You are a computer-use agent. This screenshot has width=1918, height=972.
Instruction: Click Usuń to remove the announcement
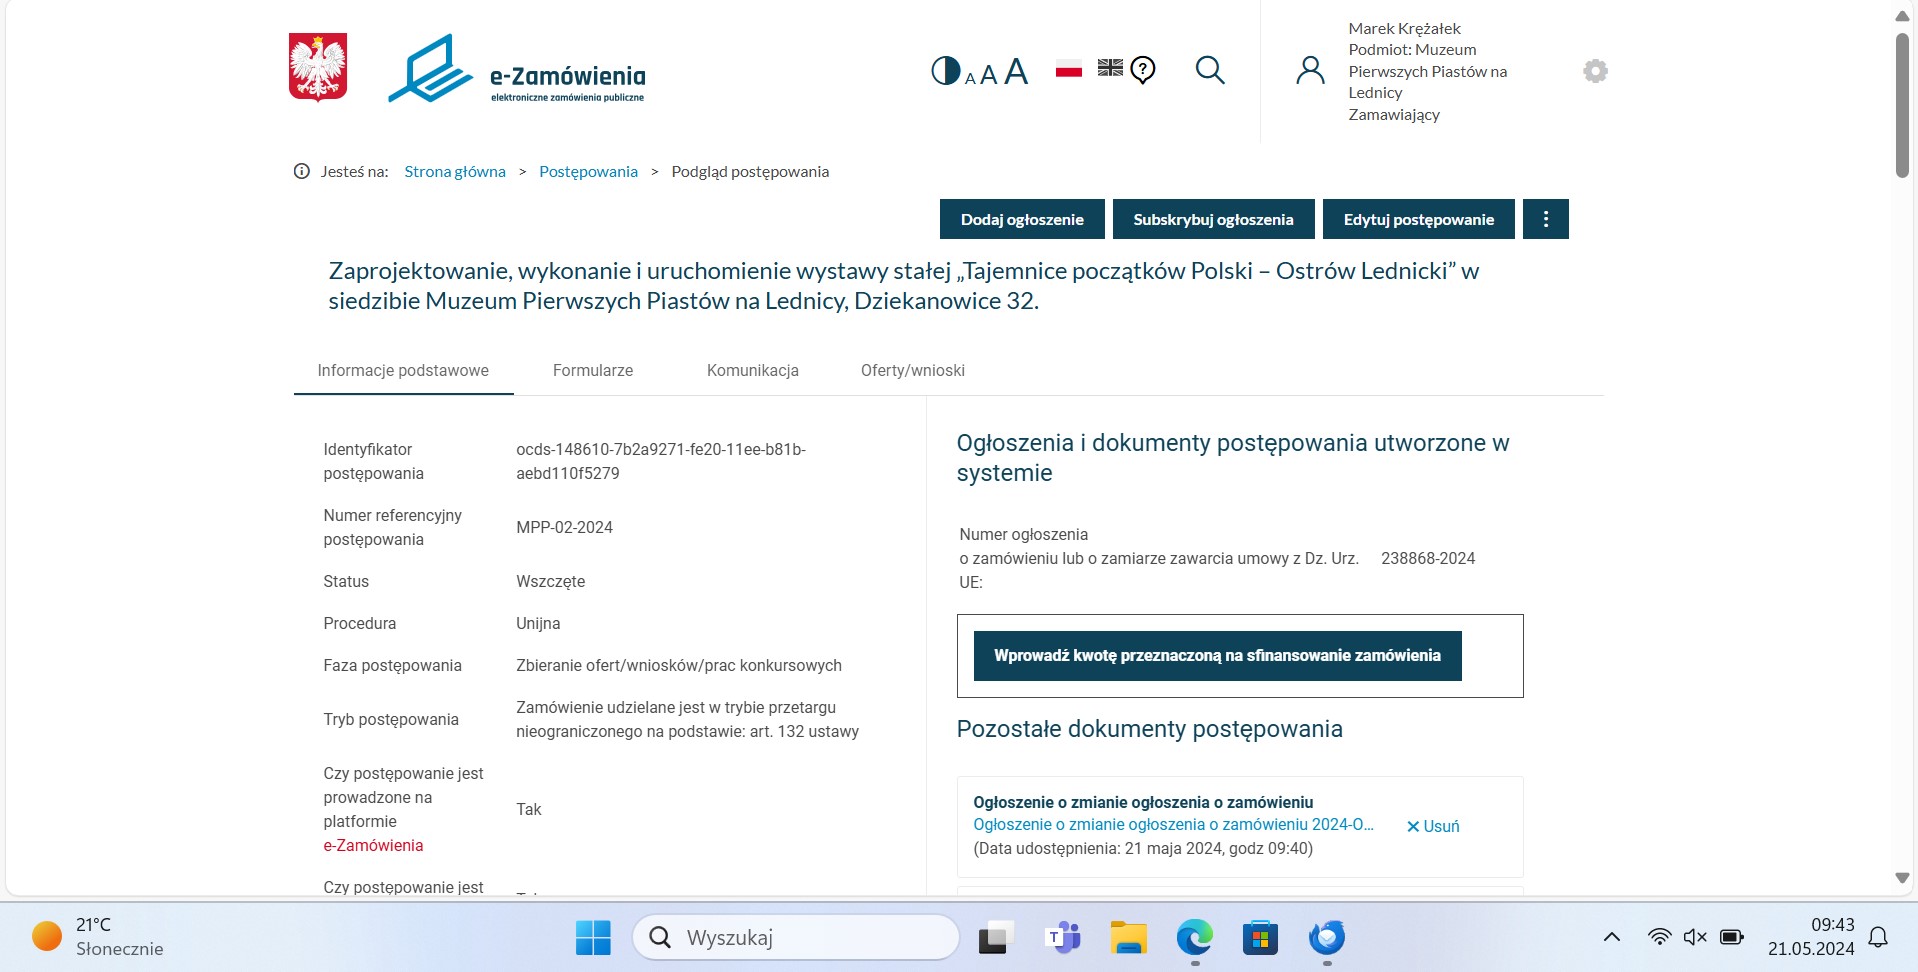(x=1433, y=826)
